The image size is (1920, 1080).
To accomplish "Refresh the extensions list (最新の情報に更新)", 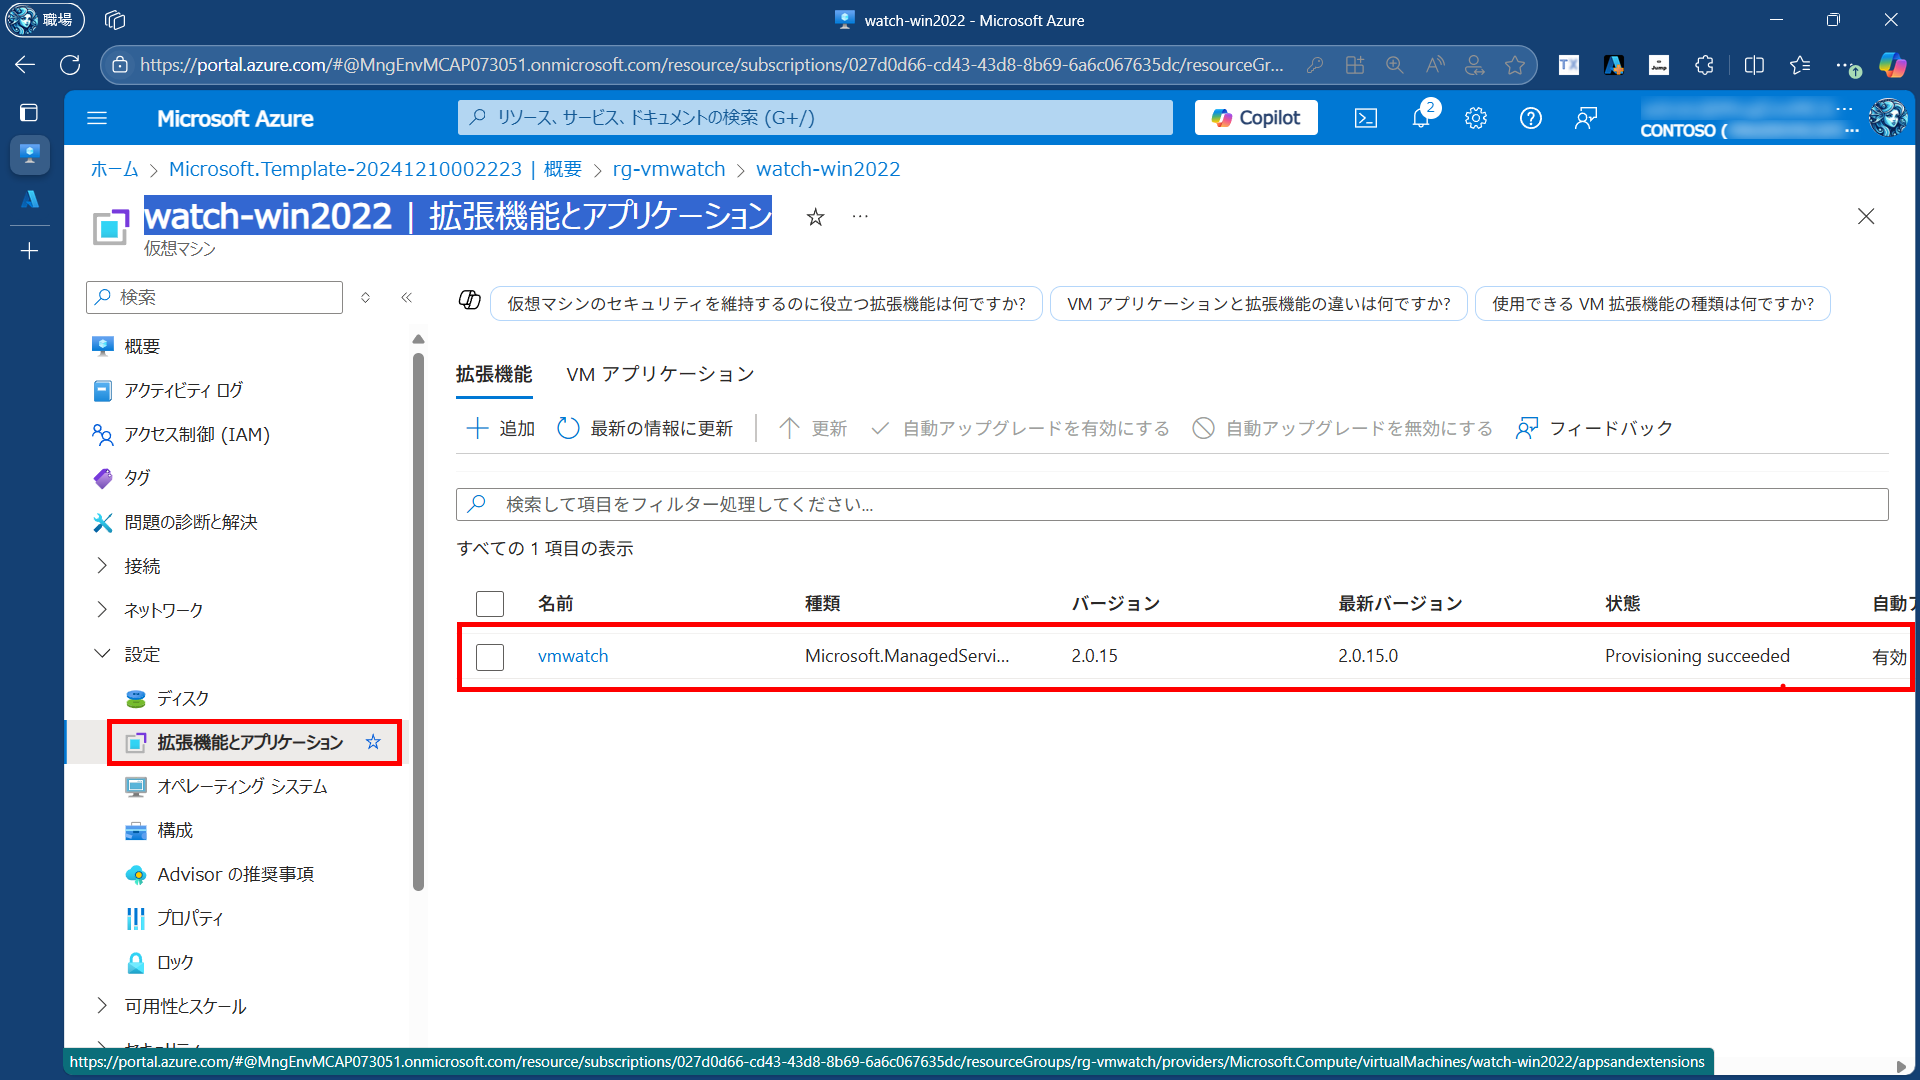I will [645, 428].
